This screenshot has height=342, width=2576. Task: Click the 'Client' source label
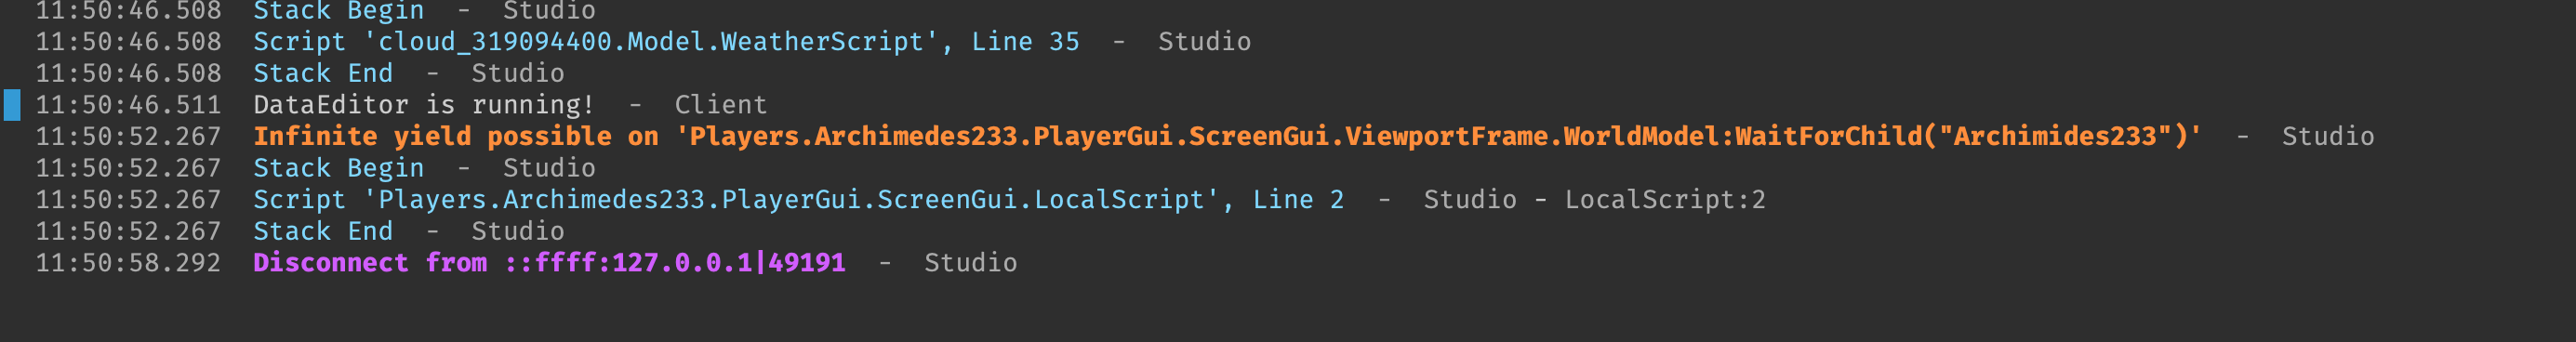pos(720,105)
